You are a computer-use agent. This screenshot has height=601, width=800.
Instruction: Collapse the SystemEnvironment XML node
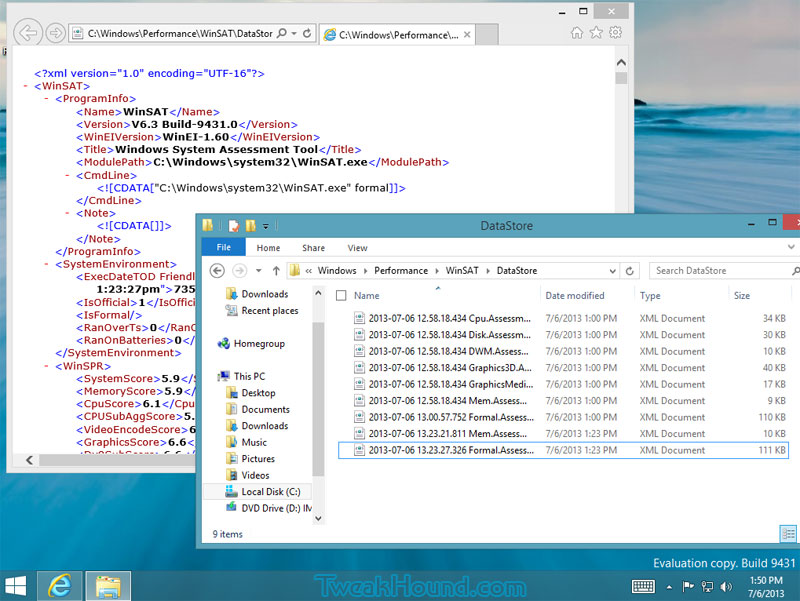[46, 264]
